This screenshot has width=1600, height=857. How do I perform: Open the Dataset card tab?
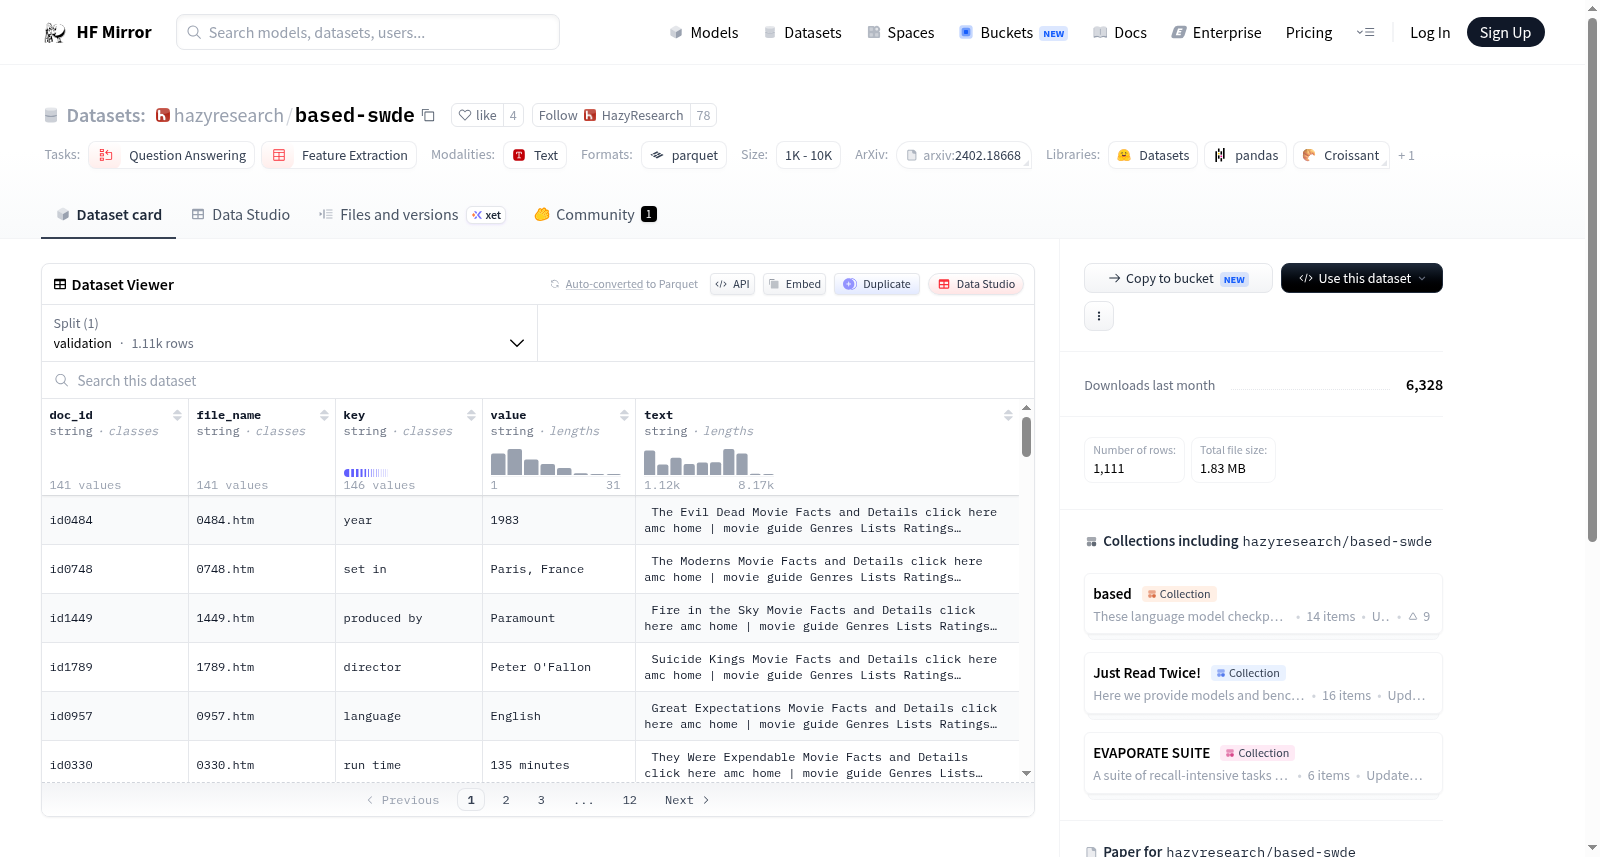pyautogui.click(x=108, y=214)
